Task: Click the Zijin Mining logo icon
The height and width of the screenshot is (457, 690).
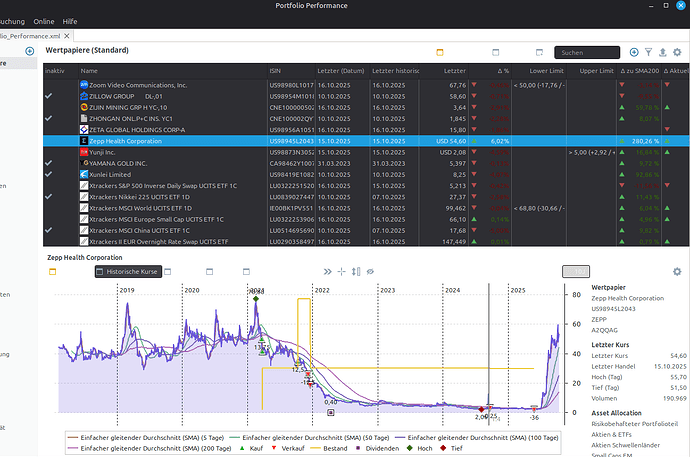Action: pyautogui.click(x=84, y=107)
